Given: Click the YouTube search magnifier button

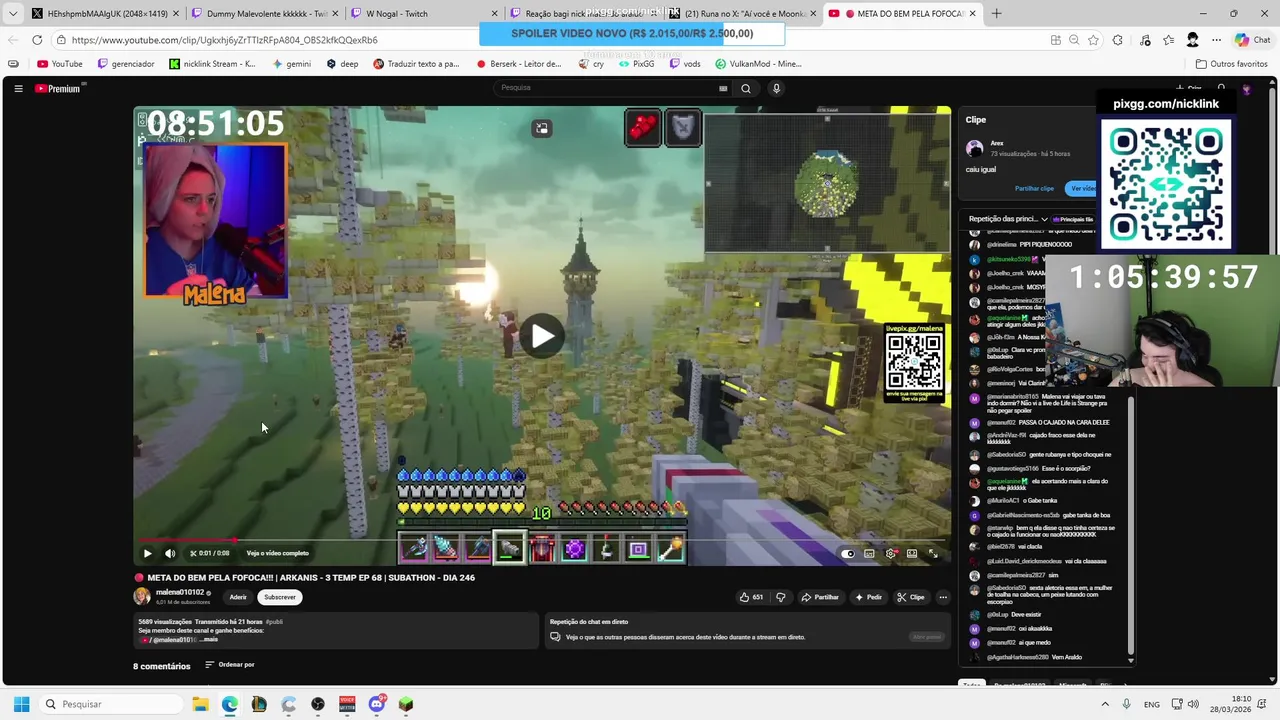Looking at the screenshot, I should point(745,88).
